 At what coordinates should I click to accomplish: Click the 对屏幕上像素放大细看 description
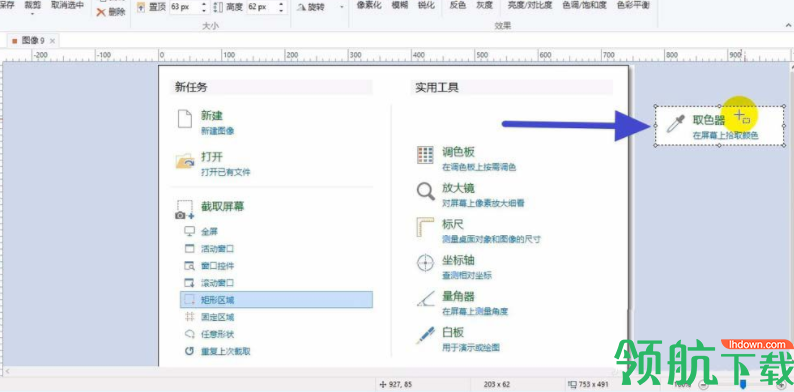pos(483,204)
